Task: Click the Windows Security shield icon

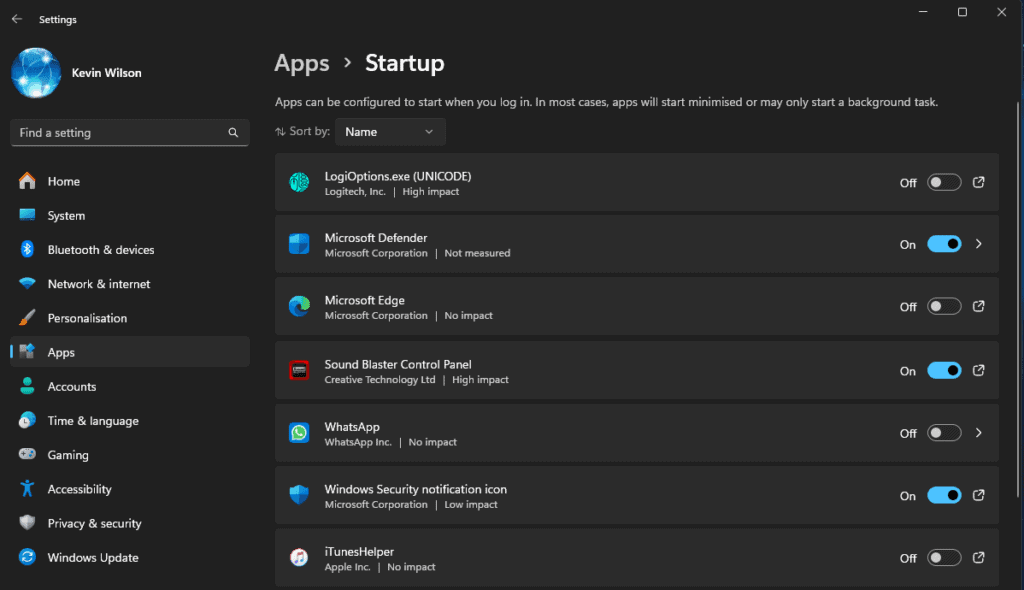Action: click(x=299, y=495)
